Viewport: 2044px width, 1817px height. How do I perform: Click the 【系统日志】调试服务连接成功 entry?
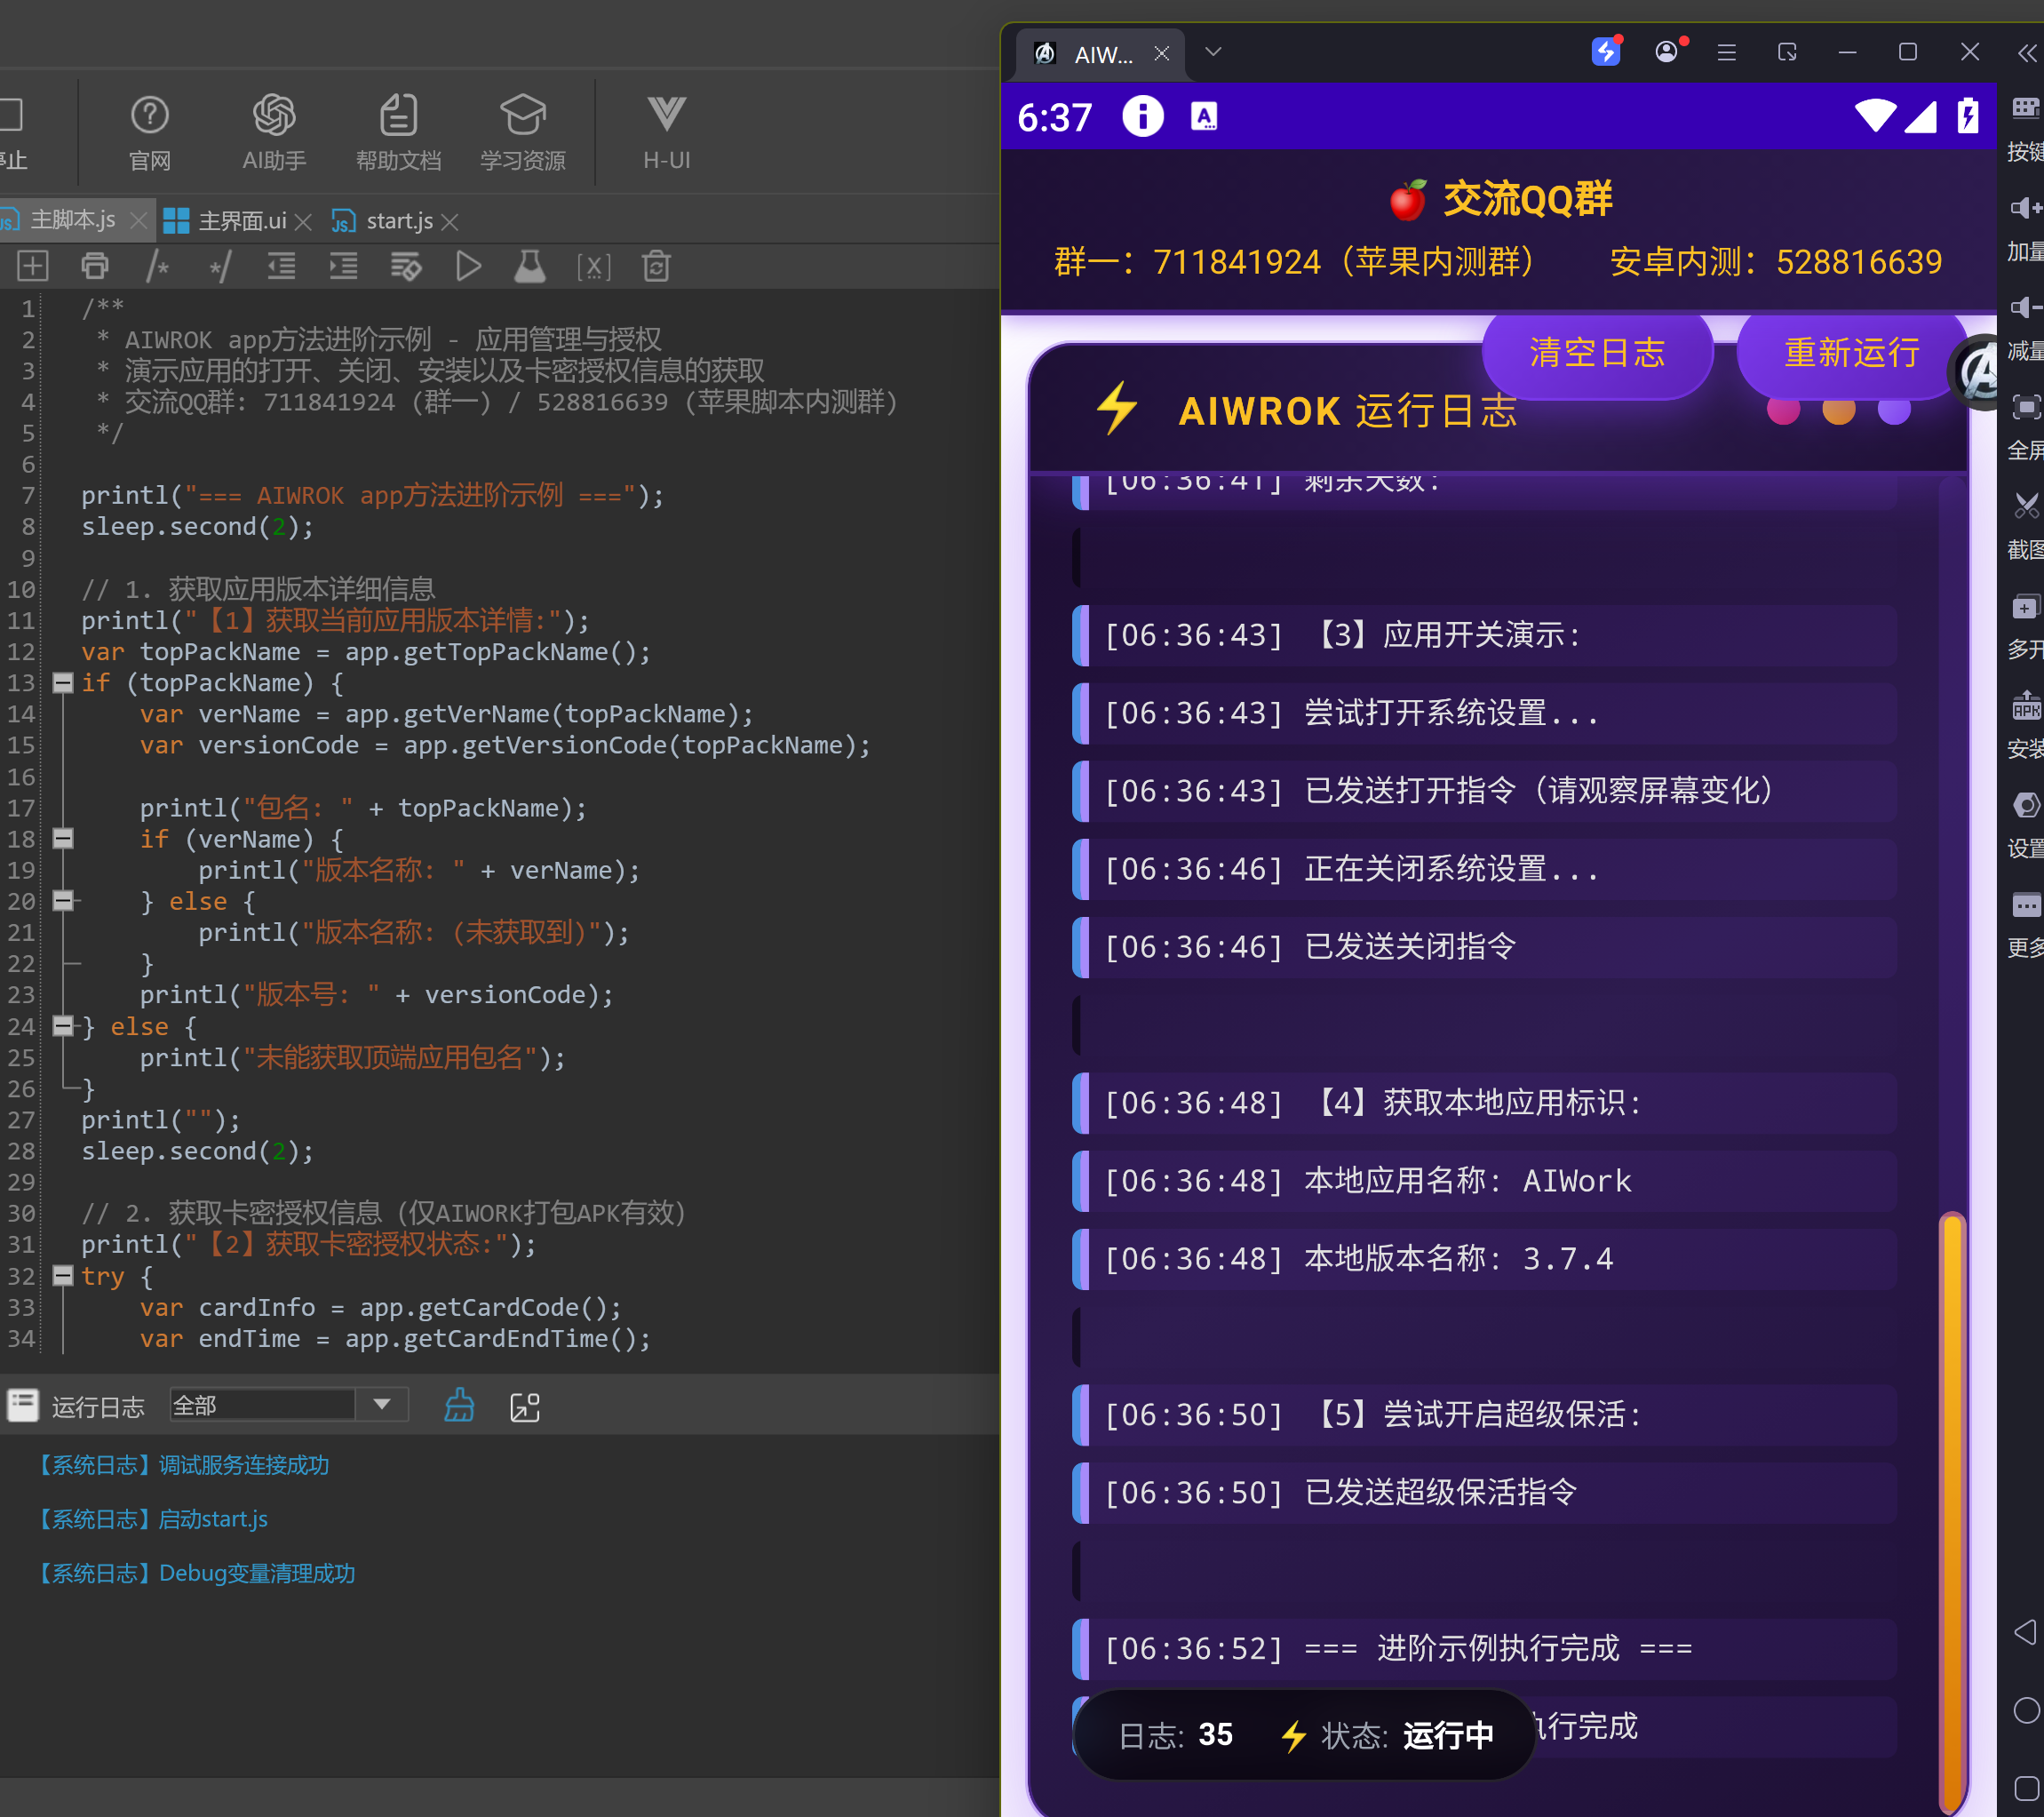click(x=183, y=1465)
